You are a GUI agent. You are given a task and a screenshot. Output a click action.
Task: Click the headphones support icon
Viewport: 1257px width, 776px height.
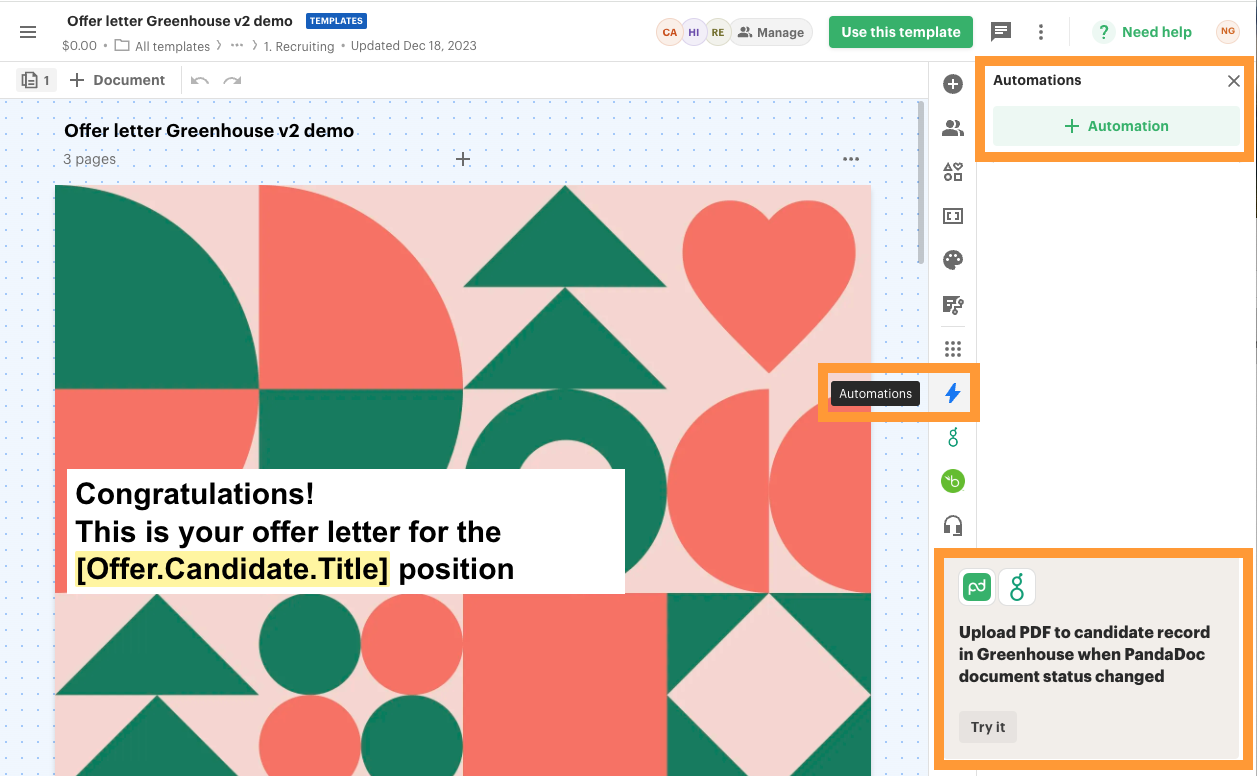pos(952,525)
